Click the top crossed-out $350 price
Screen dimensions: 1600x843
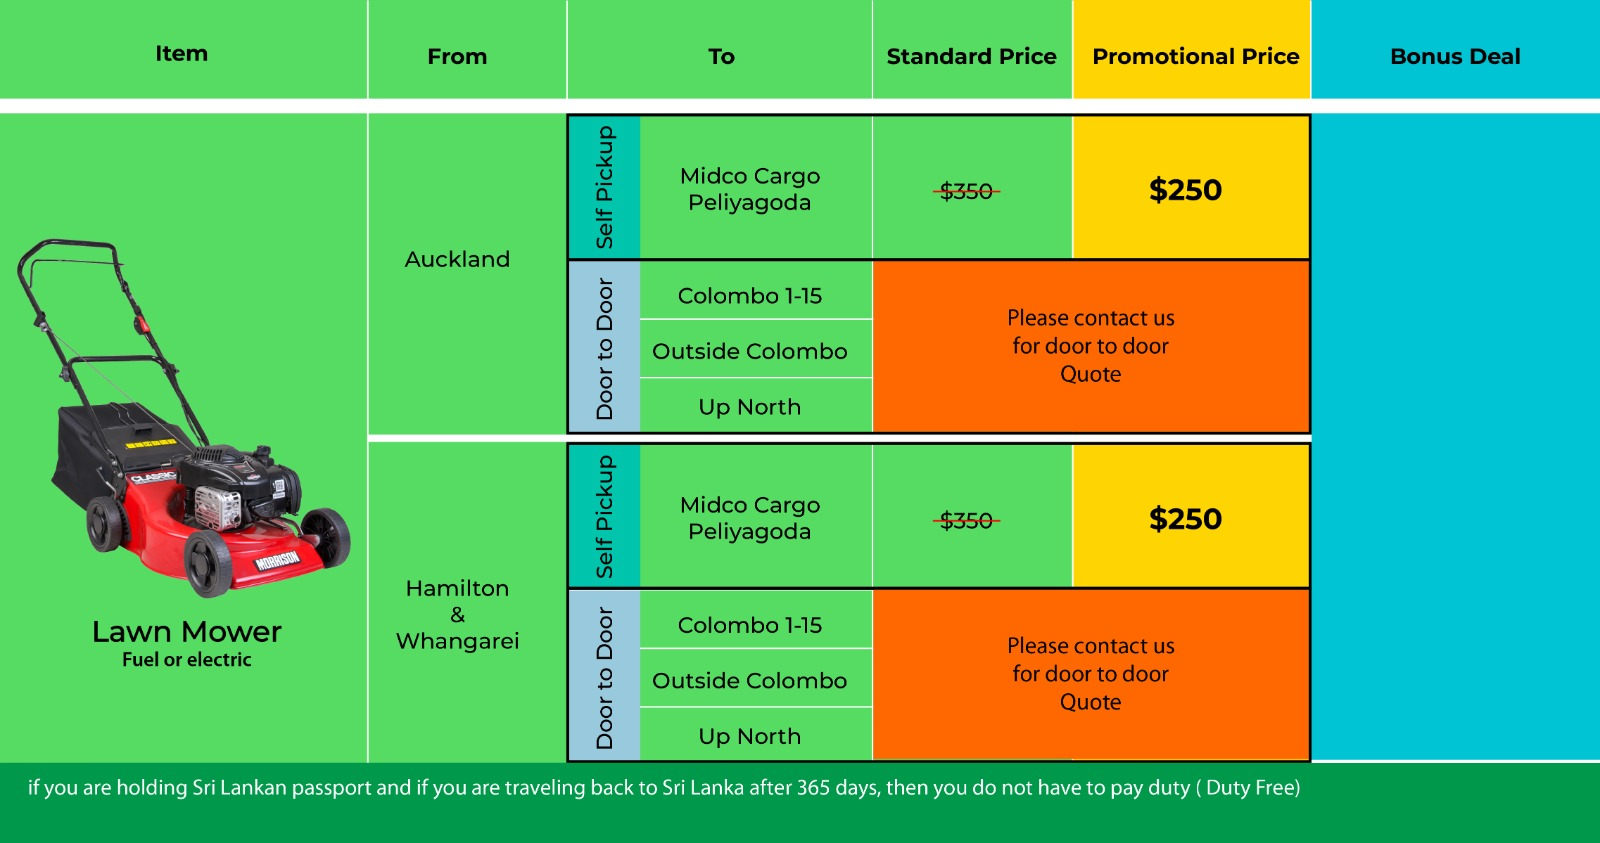(x=967, y=191)
